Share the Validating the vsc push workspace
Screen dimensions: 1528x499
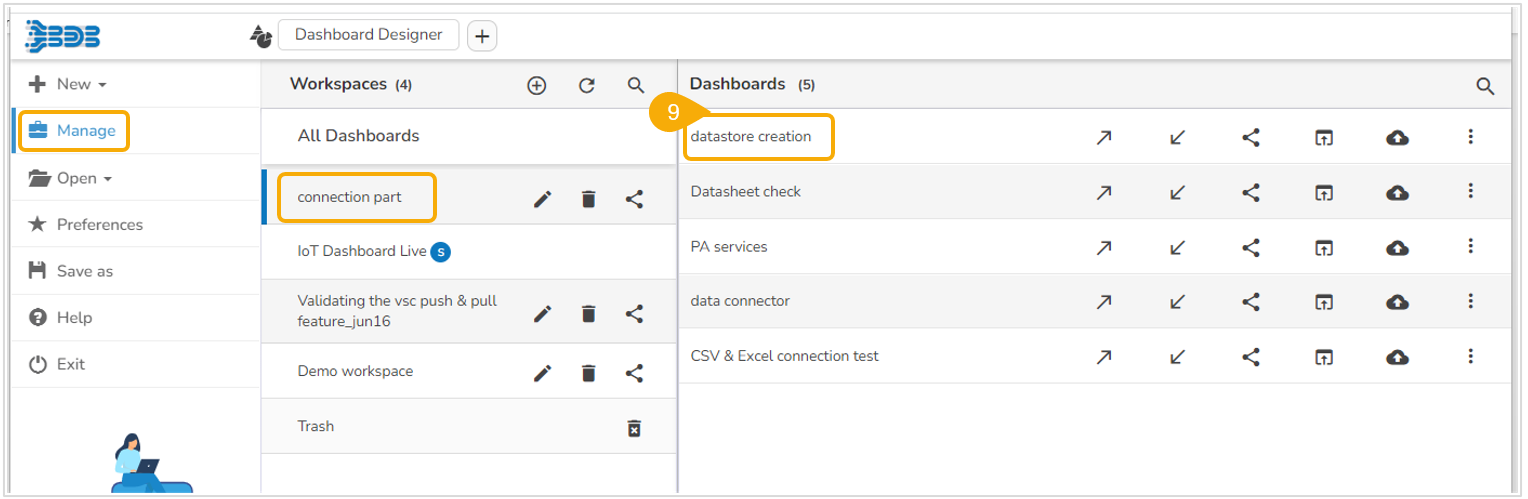click(x=634, y=314)
